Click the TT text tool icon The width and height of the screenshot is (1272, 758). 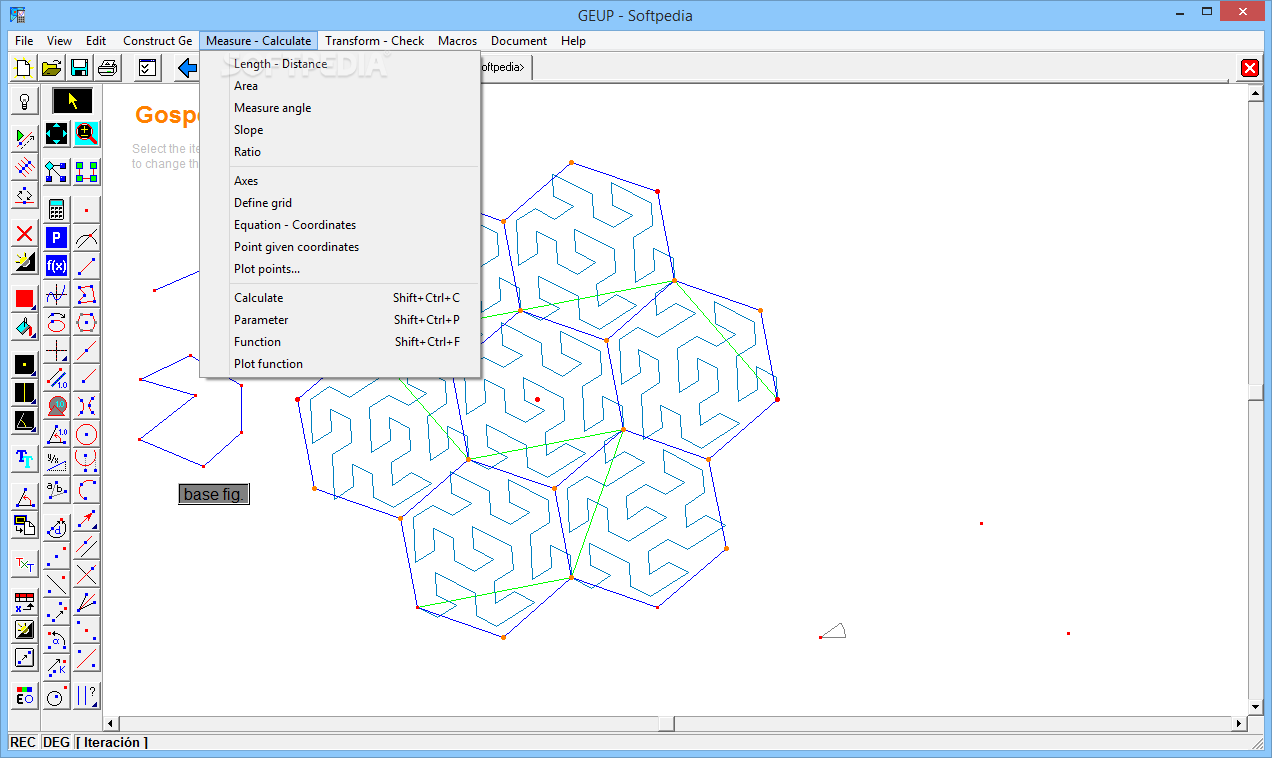click(x=25, y=459)
